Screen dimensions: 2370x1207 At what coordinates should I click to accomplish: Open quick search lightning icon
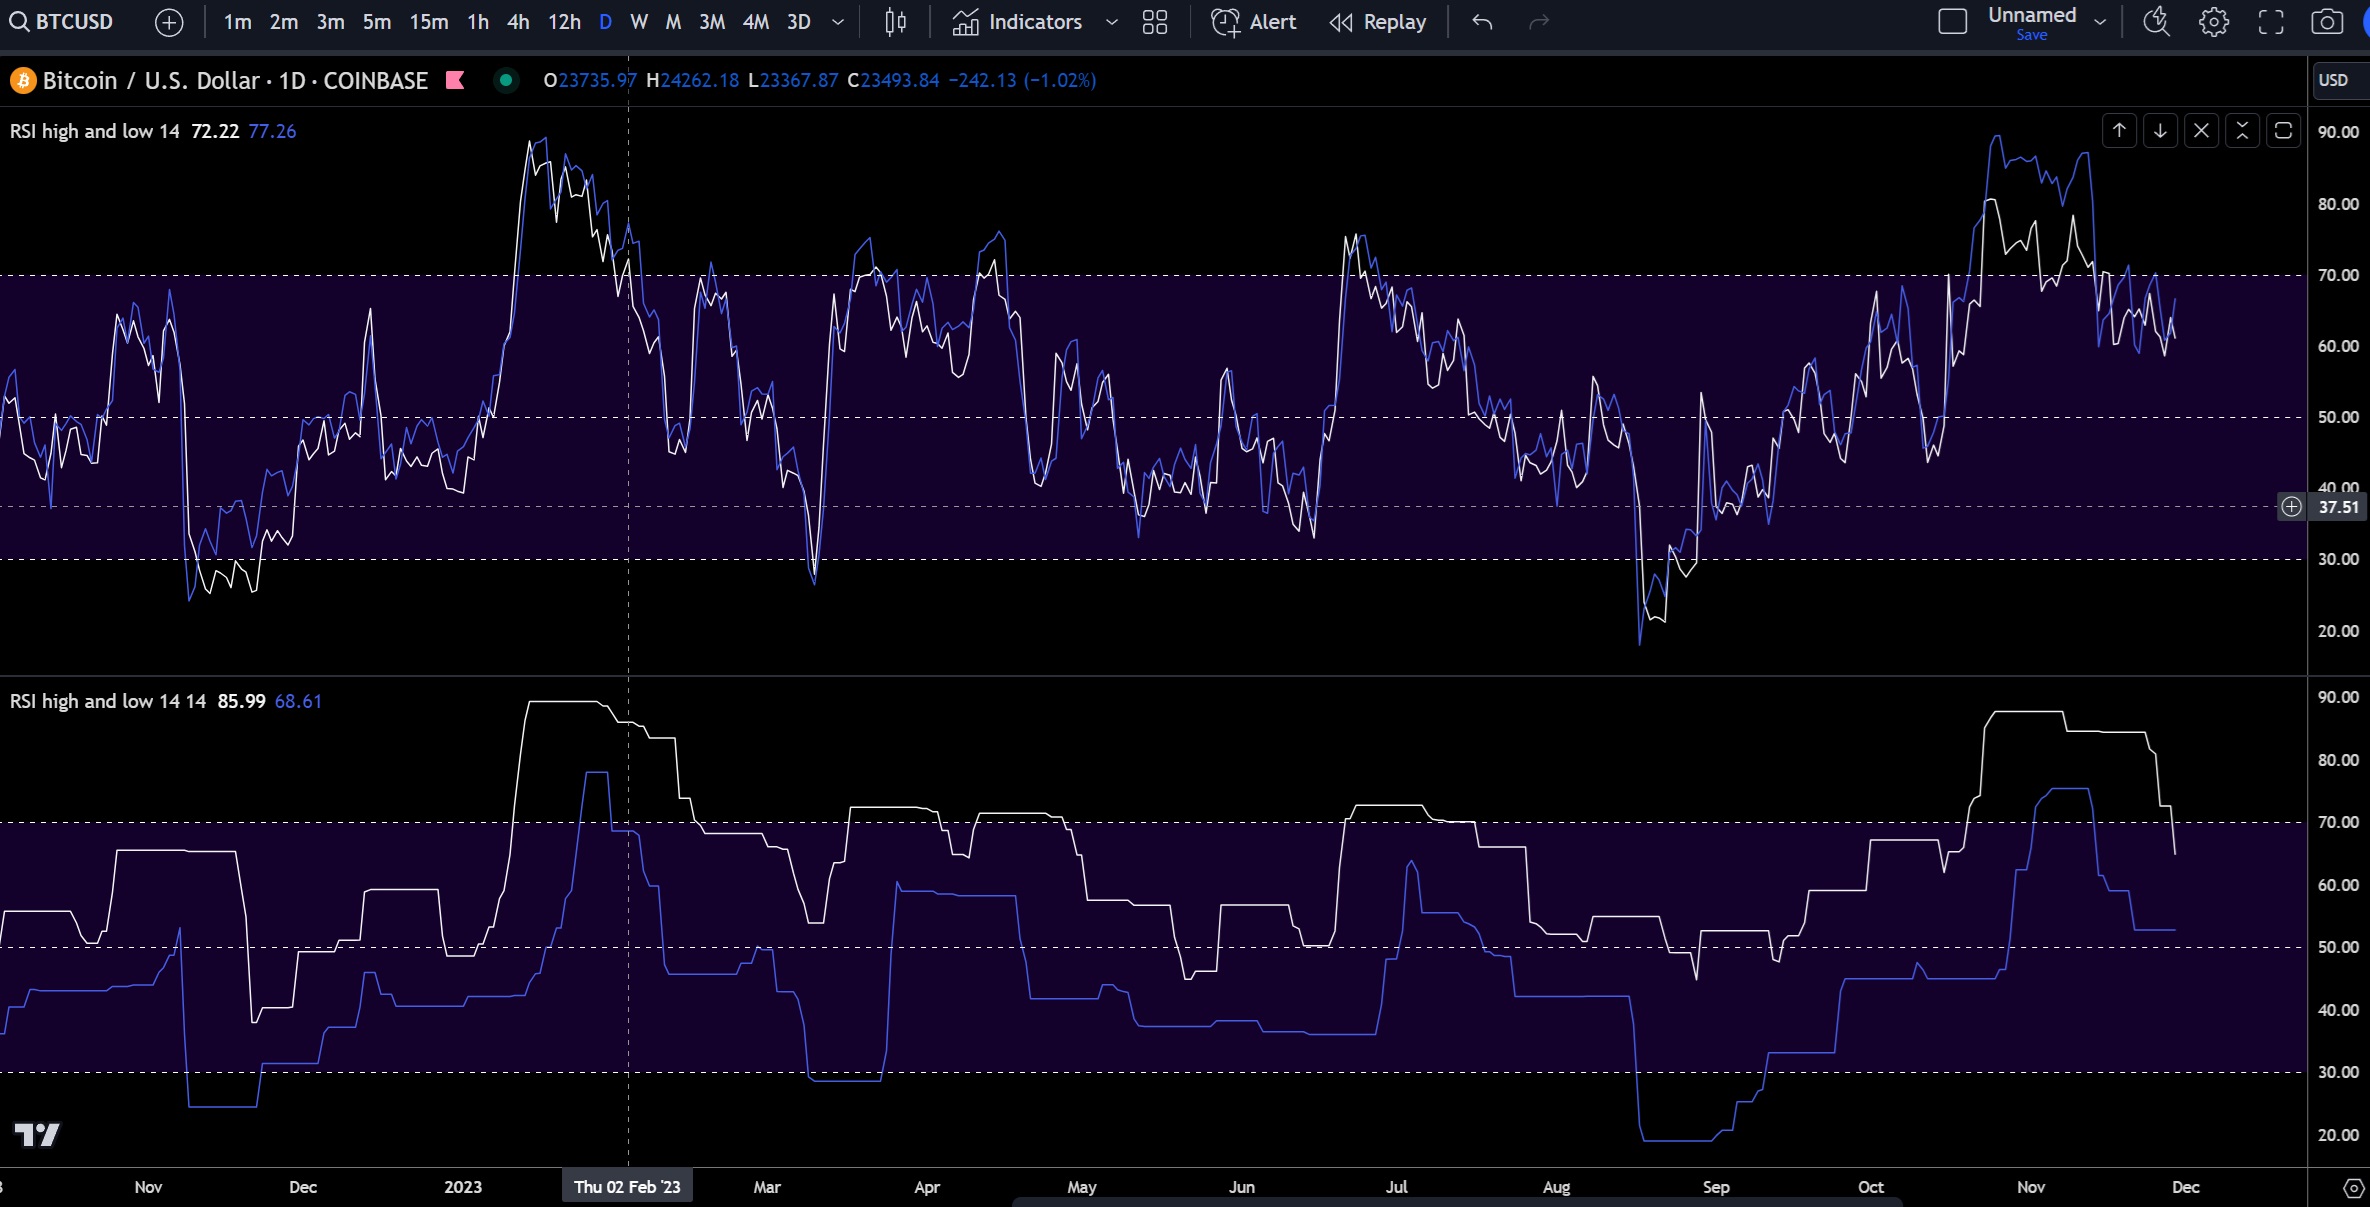tap(2157, 22)
